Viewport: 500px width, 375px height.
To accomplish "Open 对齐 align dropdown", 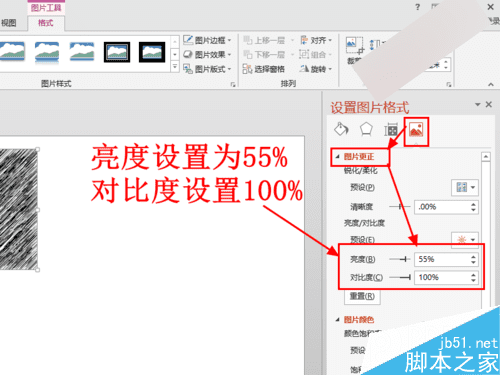I will click(316, 40).
